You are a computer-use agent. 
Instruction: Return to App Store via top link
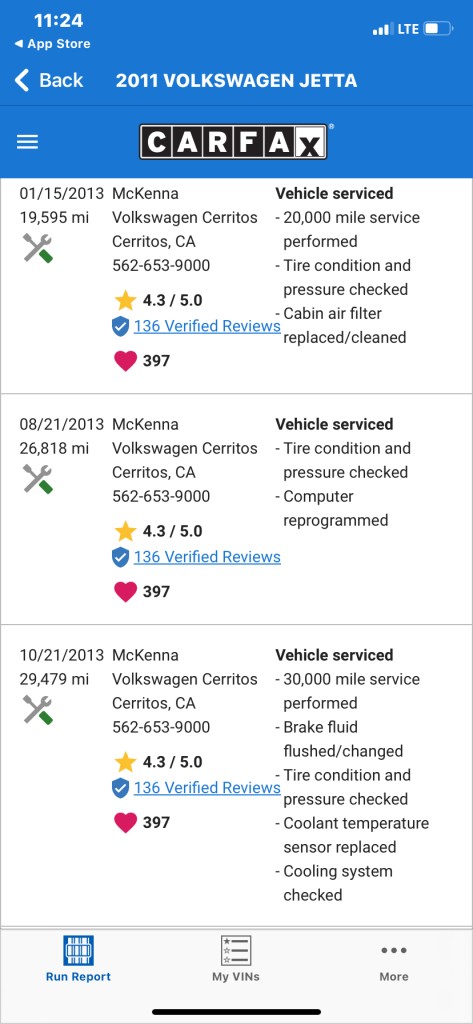pyautogui.click(x=52, y=44)
